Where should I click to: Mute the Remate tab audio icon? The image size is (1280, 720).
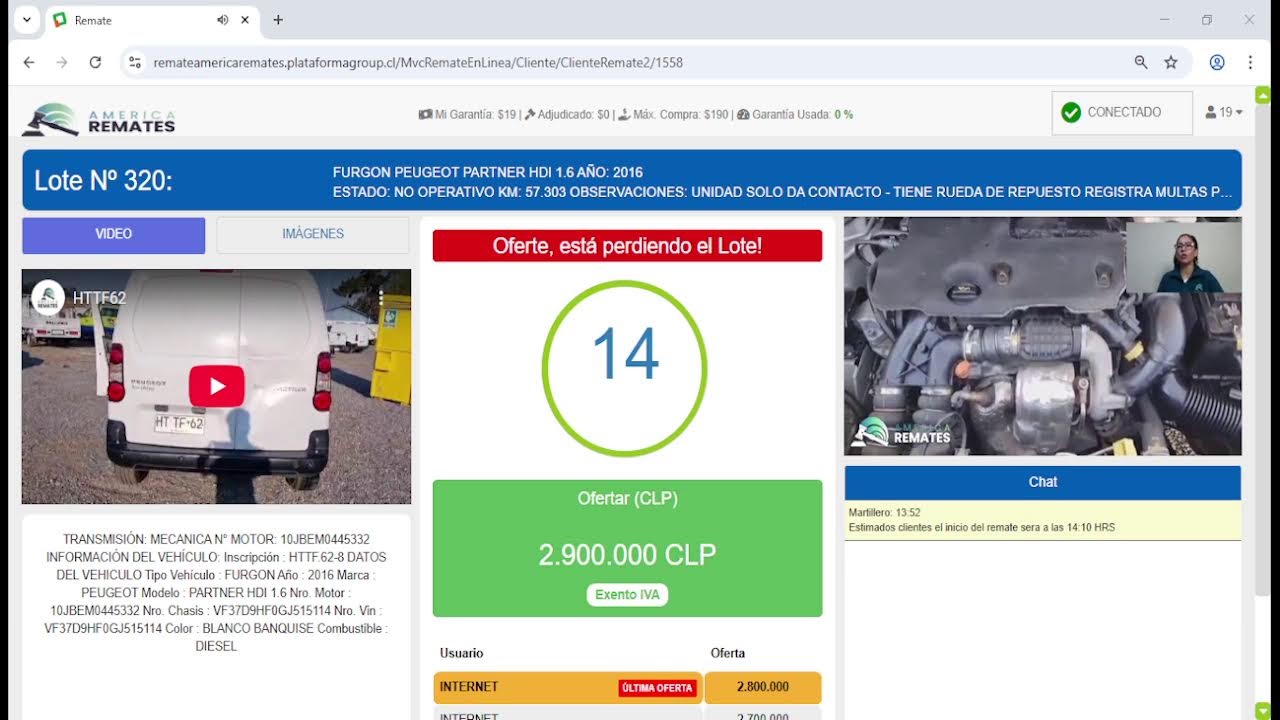(222, 20)
